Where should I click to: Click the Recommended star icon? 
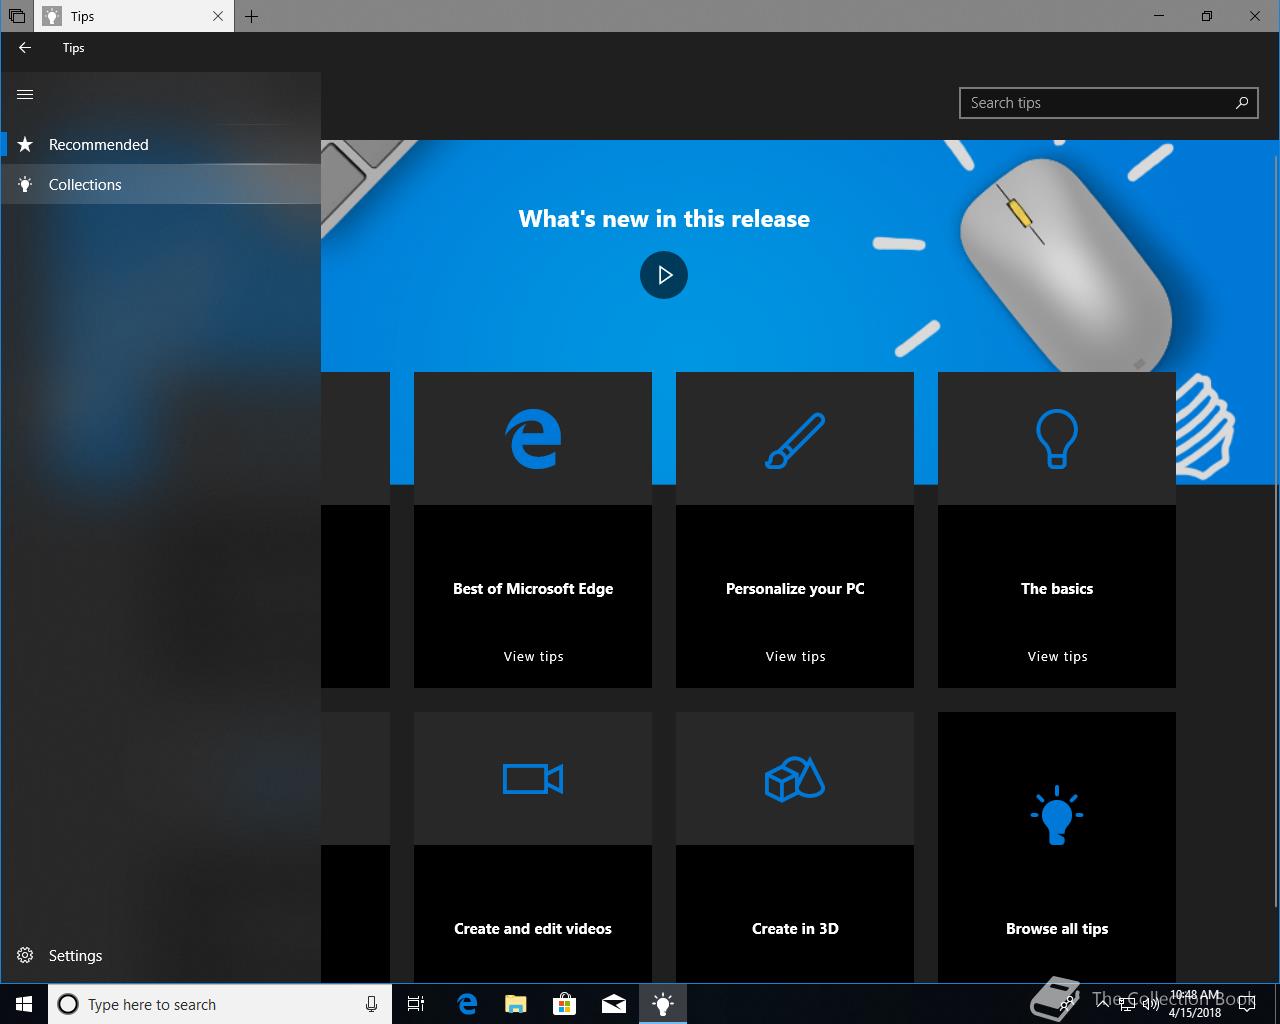point(25,144)
